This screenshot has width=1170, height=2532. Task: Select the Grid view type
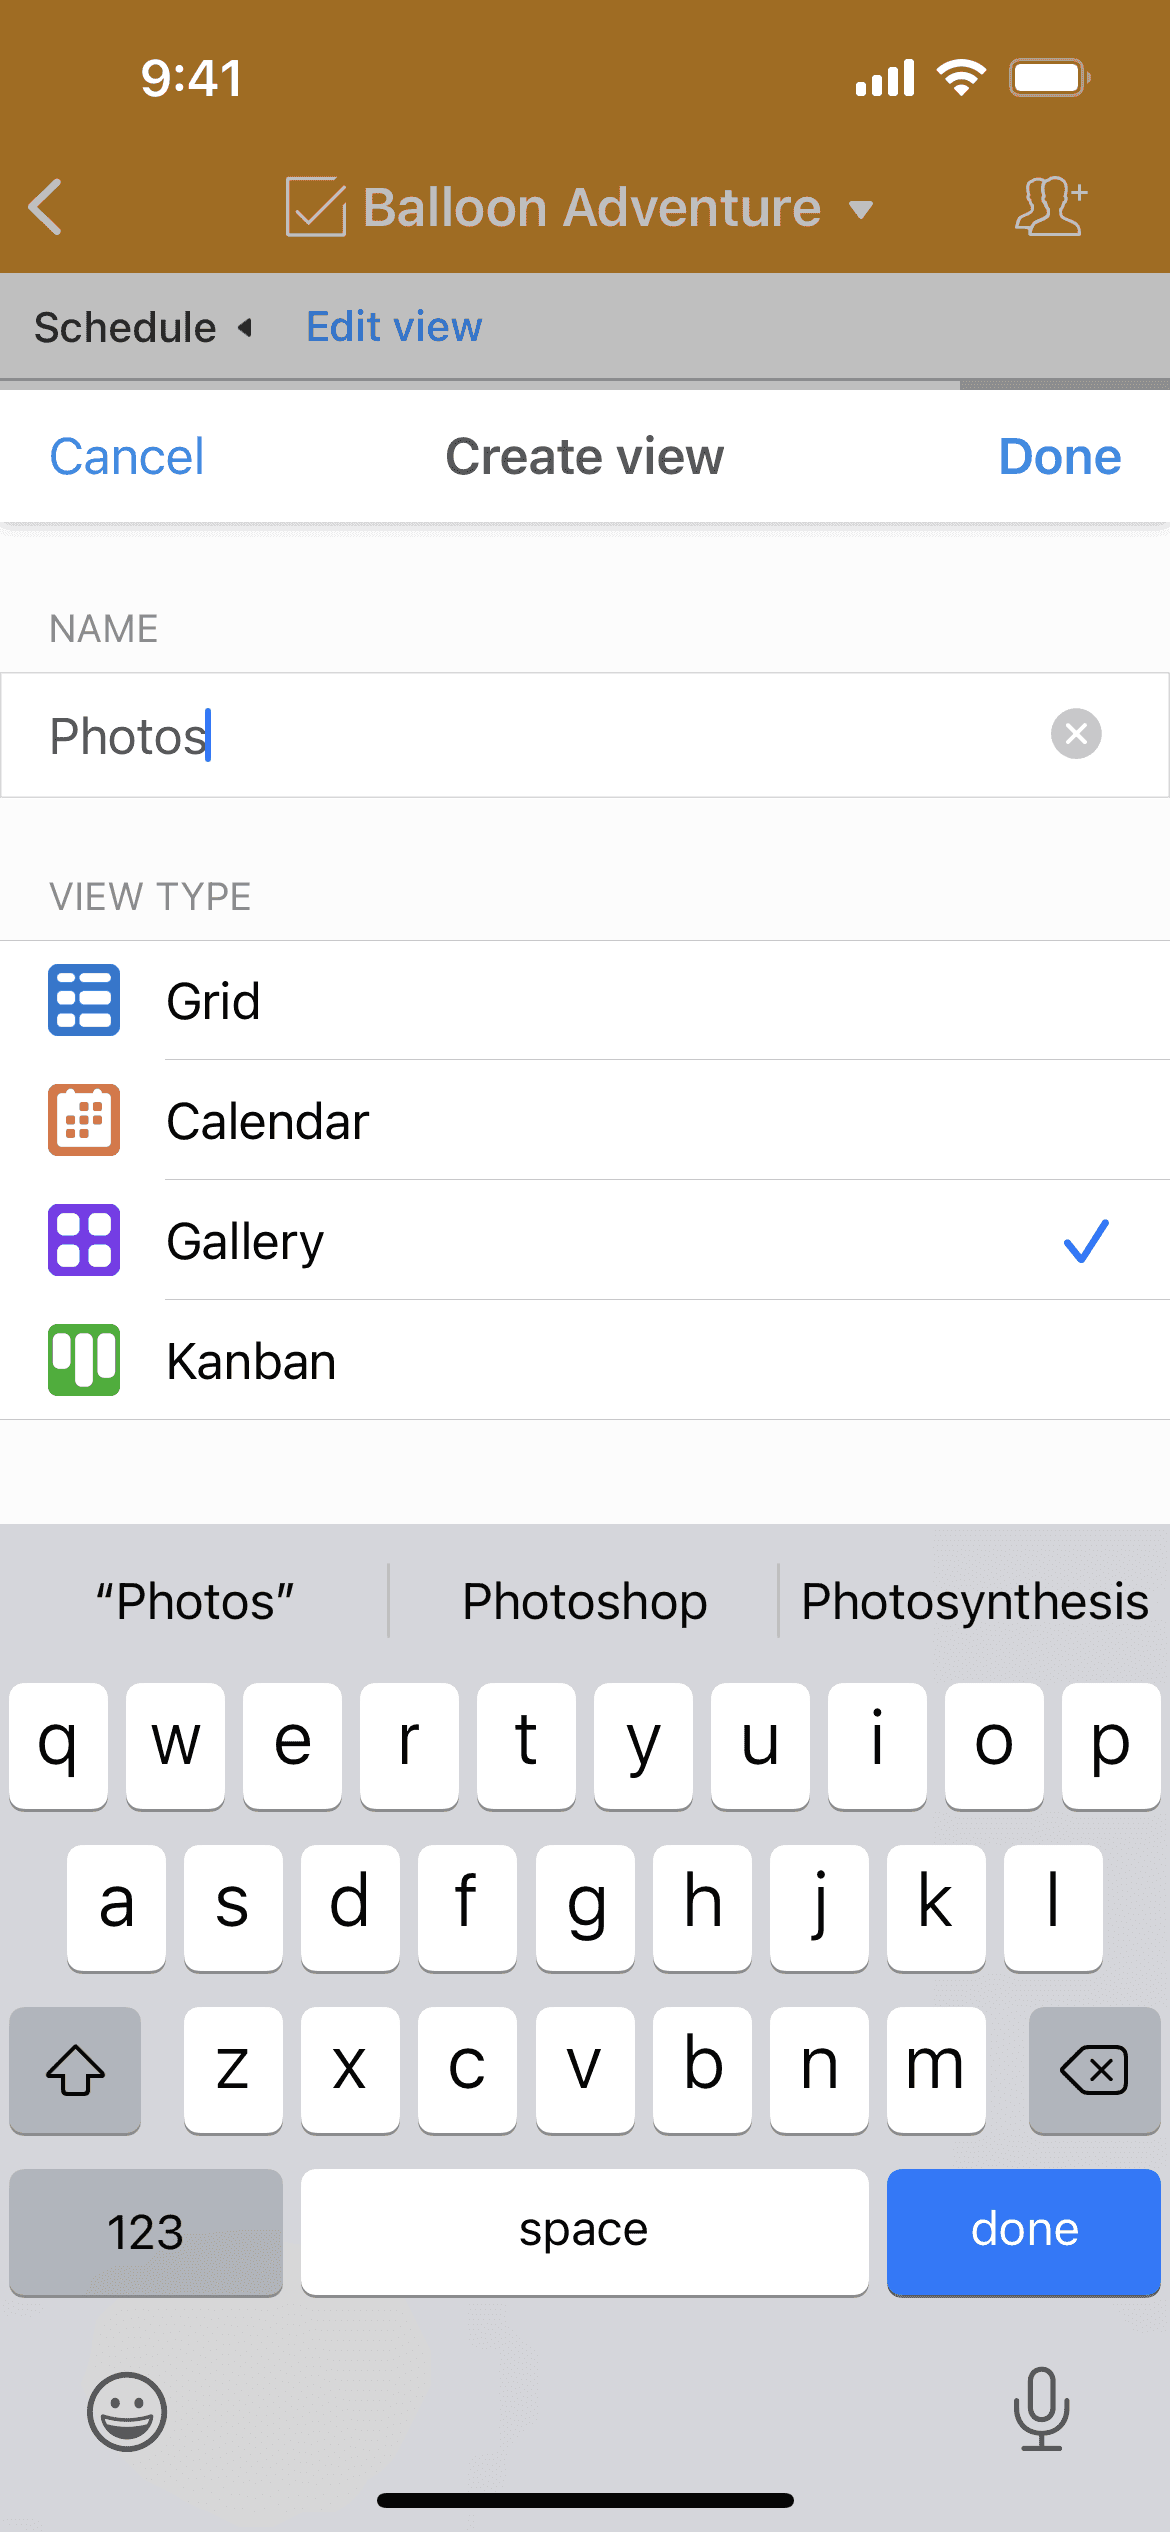[x=213, y=1001]
